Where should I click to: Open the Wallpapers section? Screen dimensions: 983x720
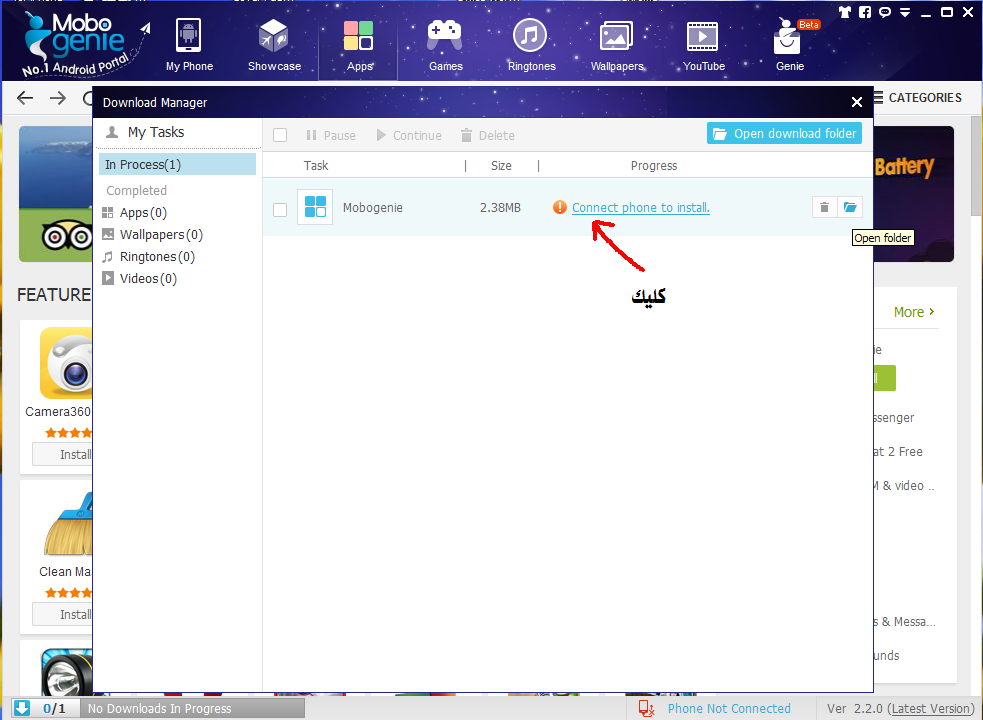pyautogui.click(x=617, y=45)
